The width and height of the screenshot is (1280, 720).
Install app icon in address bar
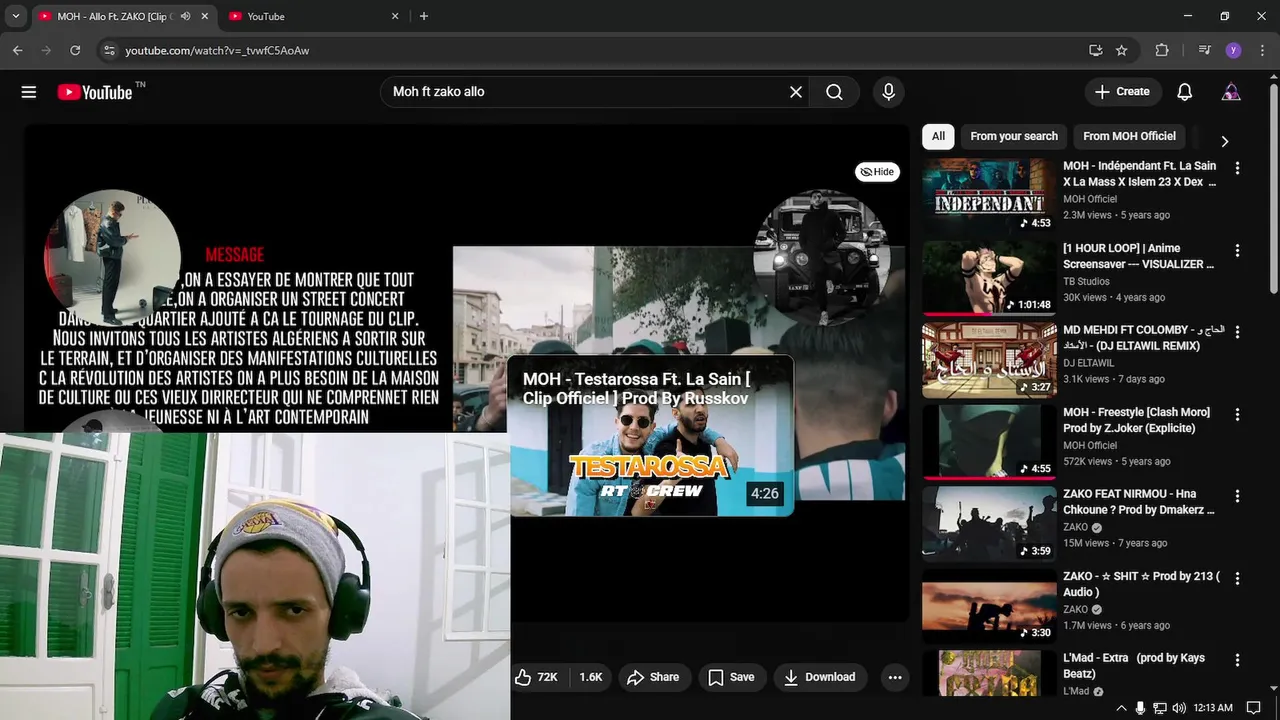coord(1095,50)
